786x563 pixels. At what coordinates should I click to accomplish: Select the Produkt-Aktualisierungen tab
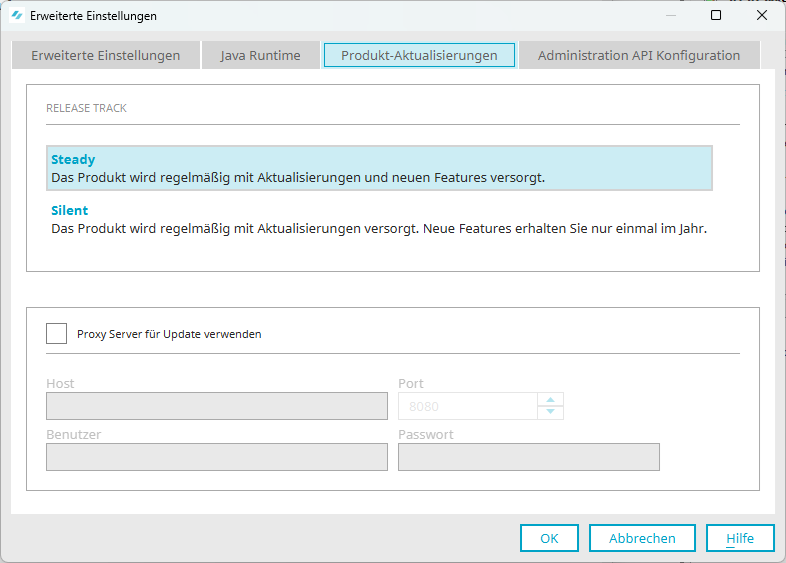[x=419, y=55]
